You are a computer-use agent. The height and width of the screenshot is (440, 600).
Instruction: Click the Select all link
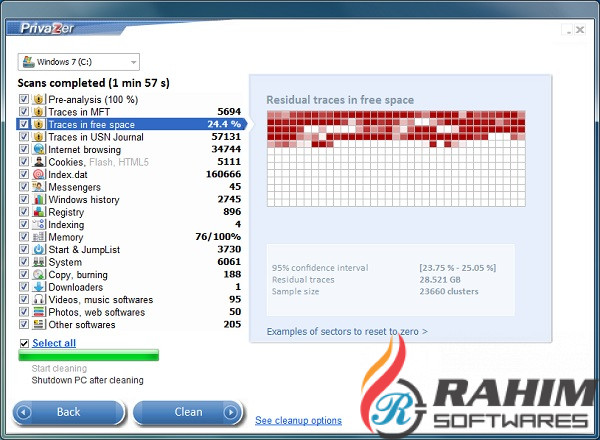coord(54,343)
